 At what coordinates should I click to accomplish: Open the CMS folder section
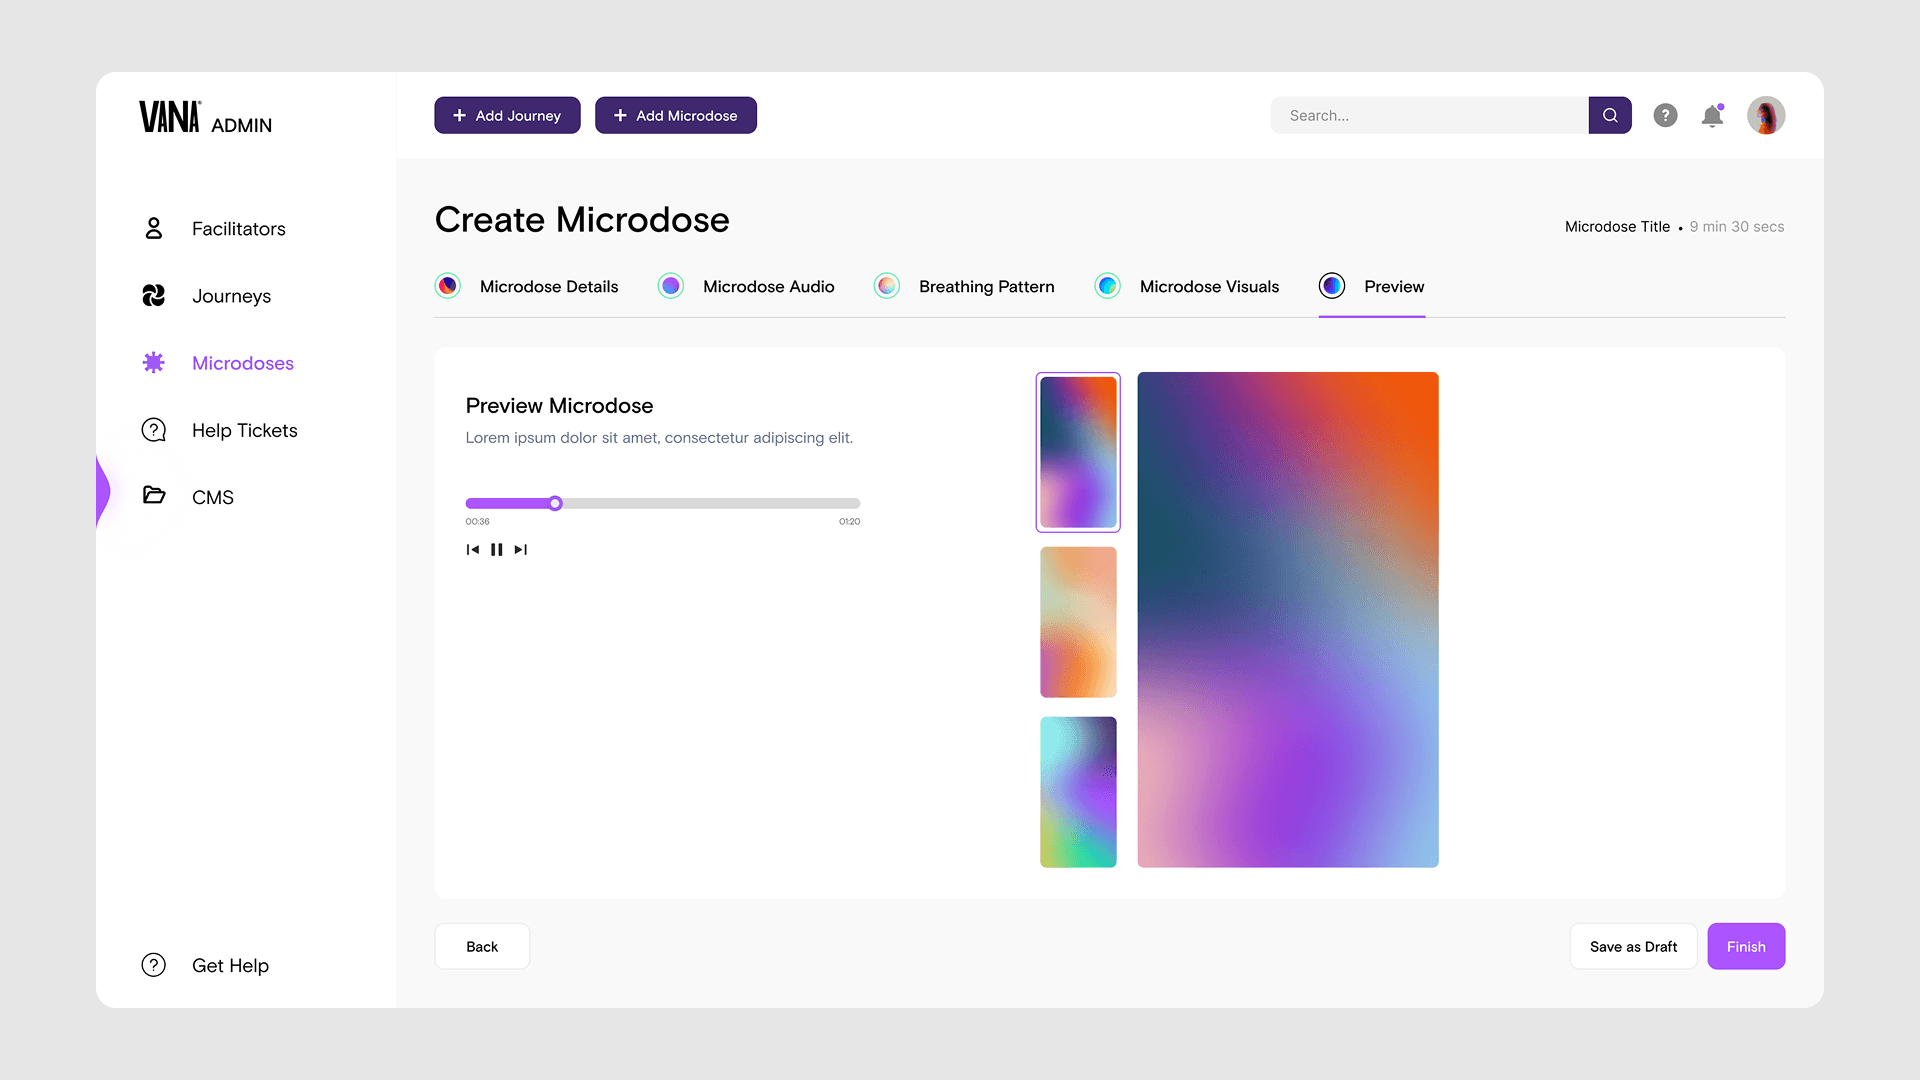coord(212,497)
